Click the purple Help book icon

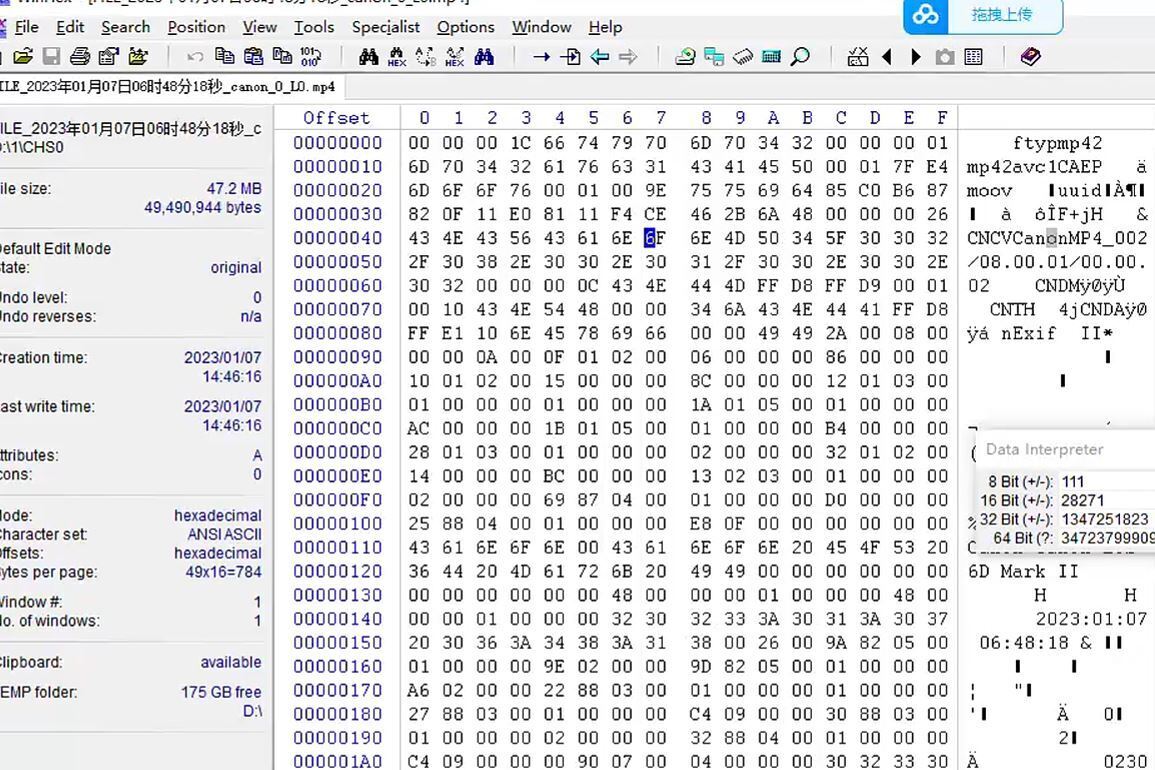[1031, 56]
